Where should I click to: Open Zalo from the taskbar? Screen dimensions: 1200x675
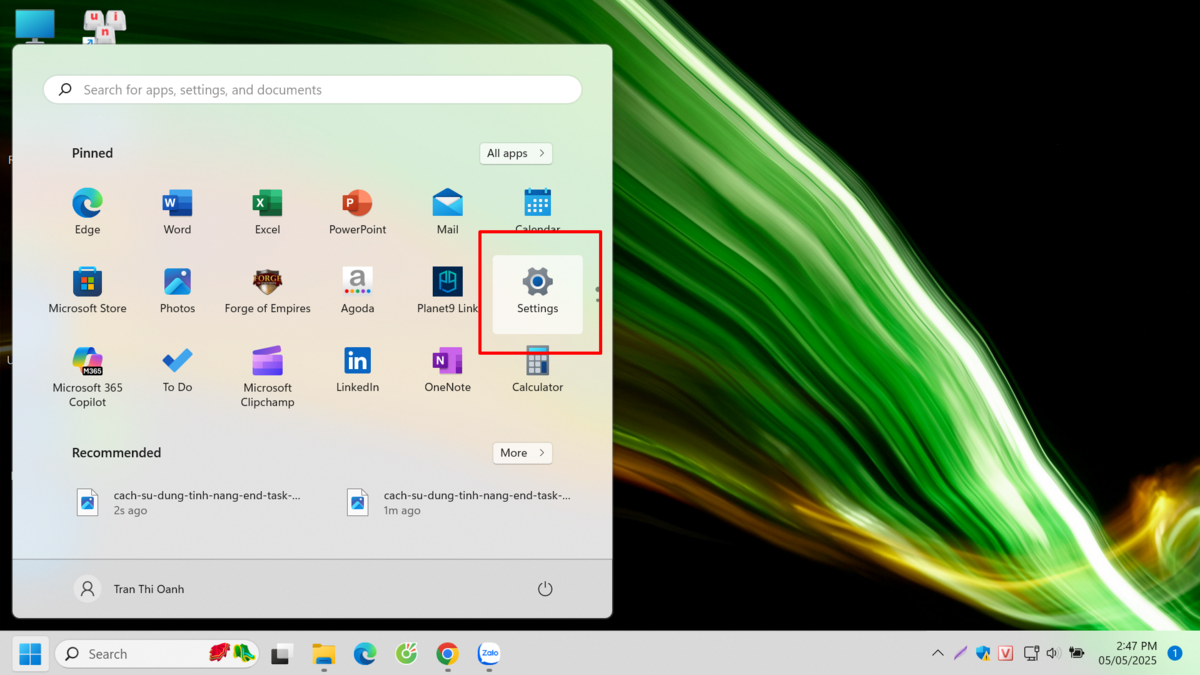[489, 654]
